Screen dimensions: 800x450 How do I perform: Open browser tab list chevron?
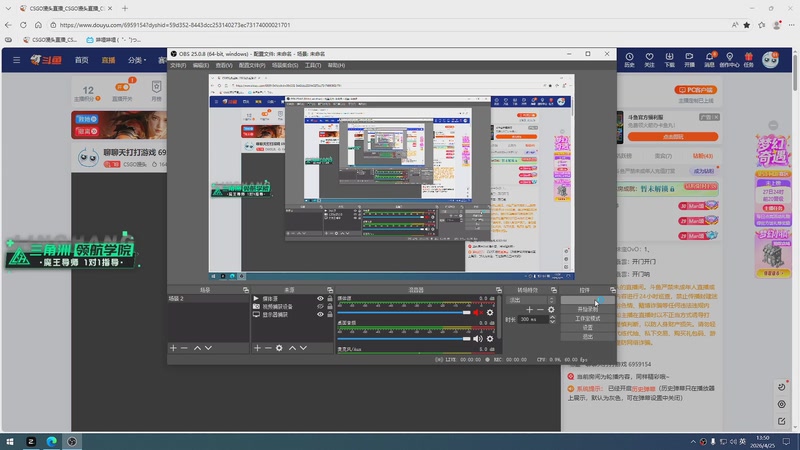[8, 8]
